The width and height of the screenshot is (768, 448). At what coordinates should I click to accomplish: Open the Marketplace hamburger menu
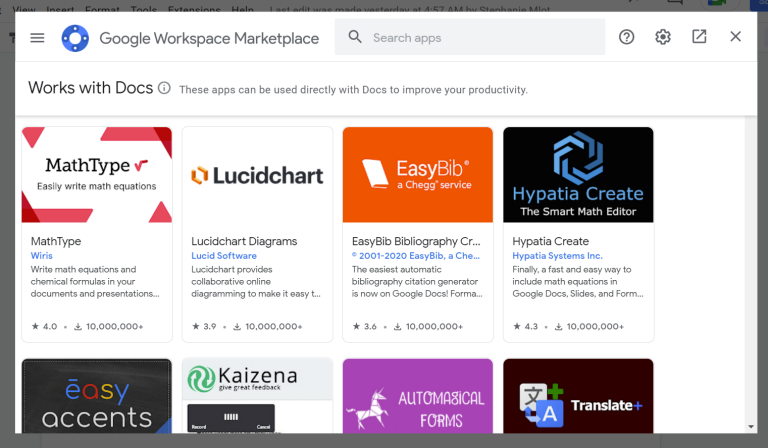37,38
